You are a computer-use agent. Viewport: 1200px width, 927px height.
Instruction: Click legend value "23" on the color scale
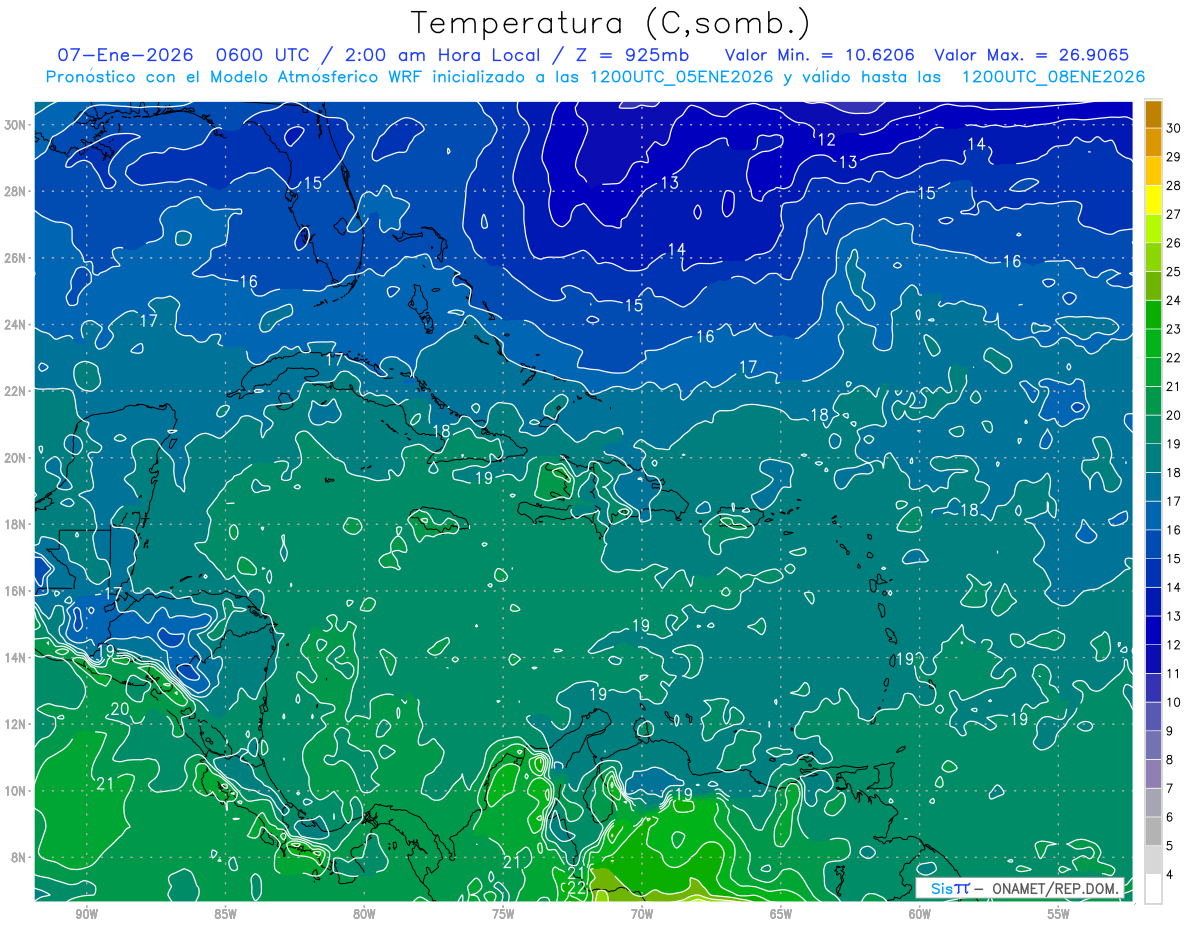(x=1175, y=329)
